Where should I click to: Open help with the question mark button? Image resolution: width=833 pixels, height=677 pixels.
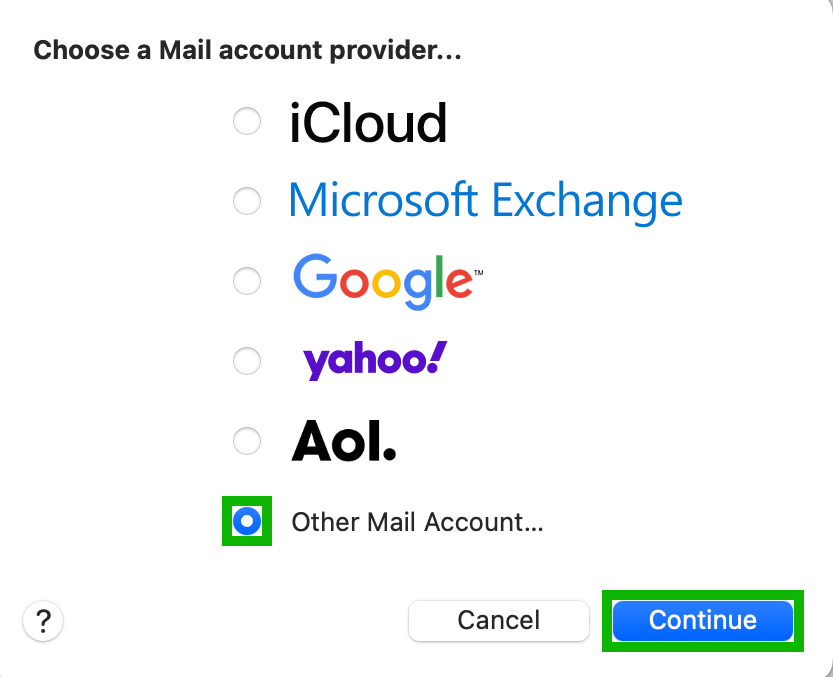(x=43, y=621)
